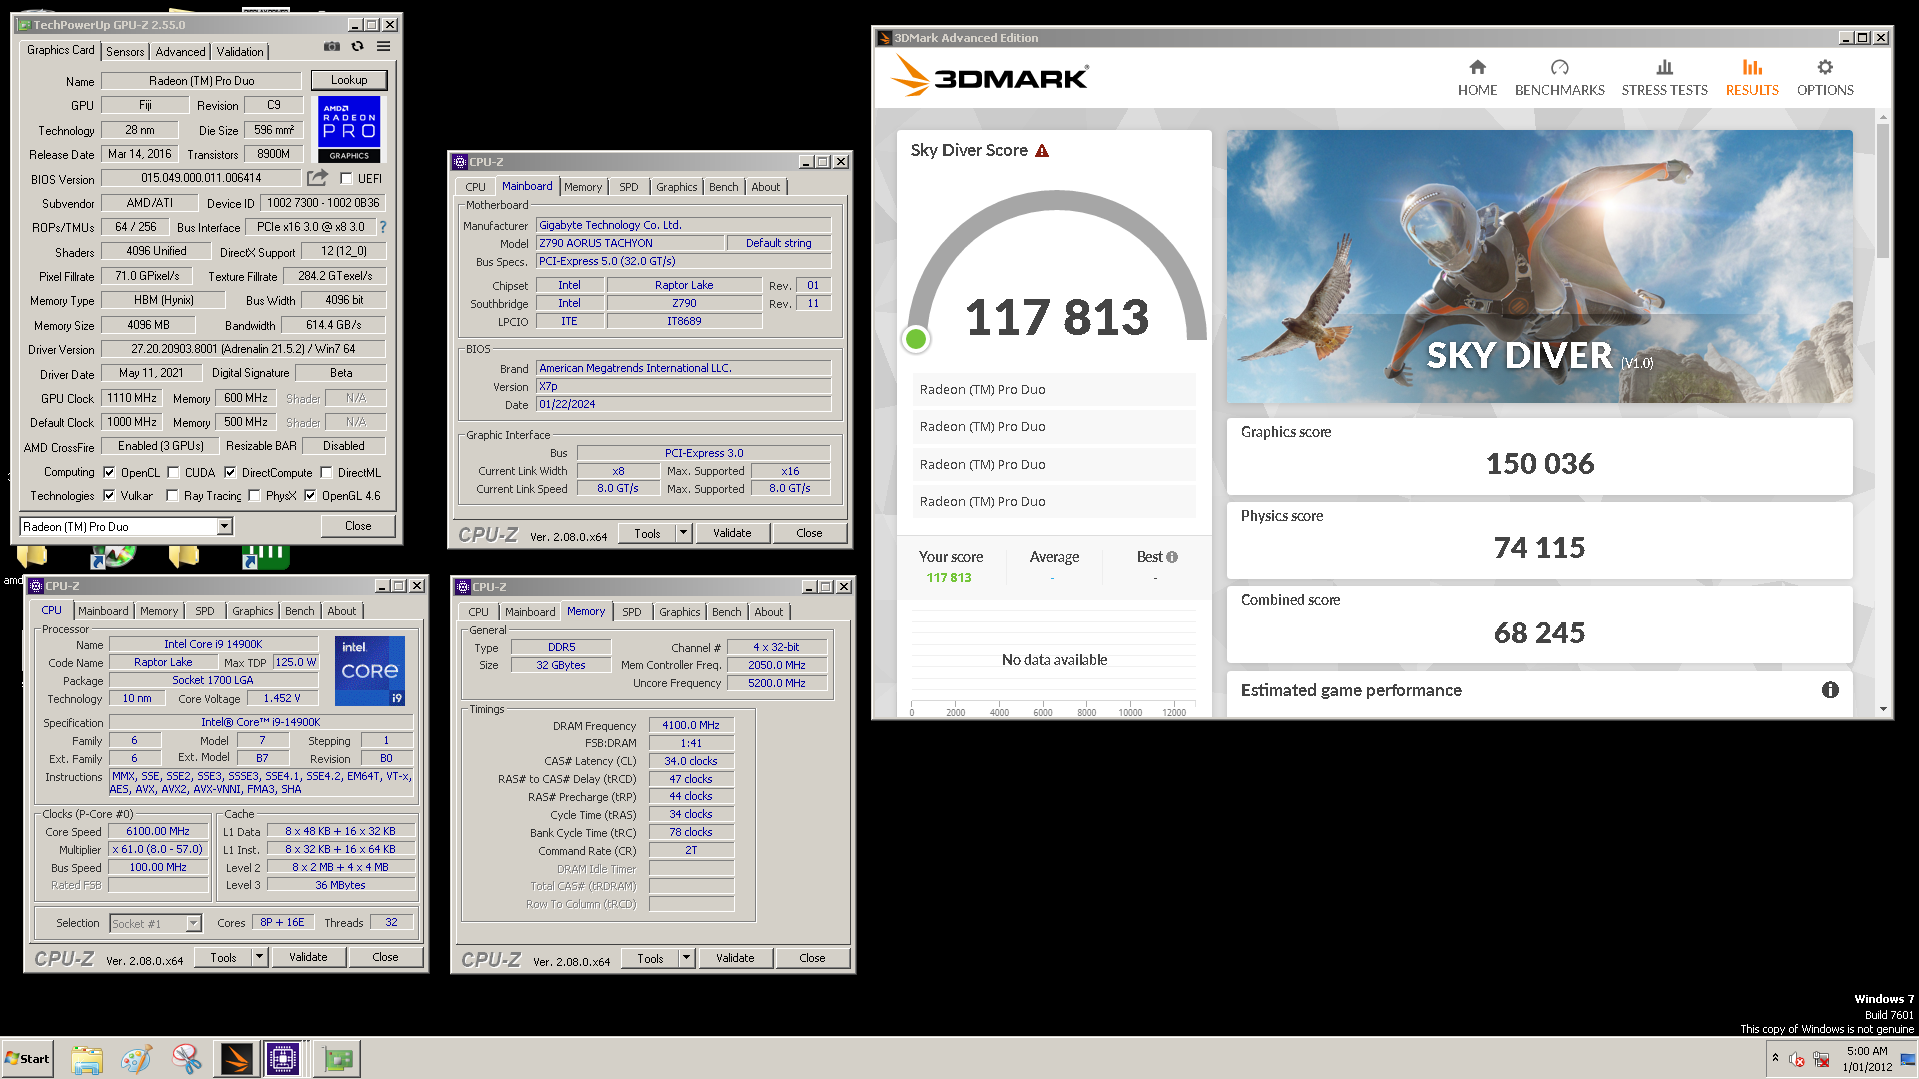The image size is (1919, 1079).
Task: Click the green dot on the score gauge
Action: (915, 339)
